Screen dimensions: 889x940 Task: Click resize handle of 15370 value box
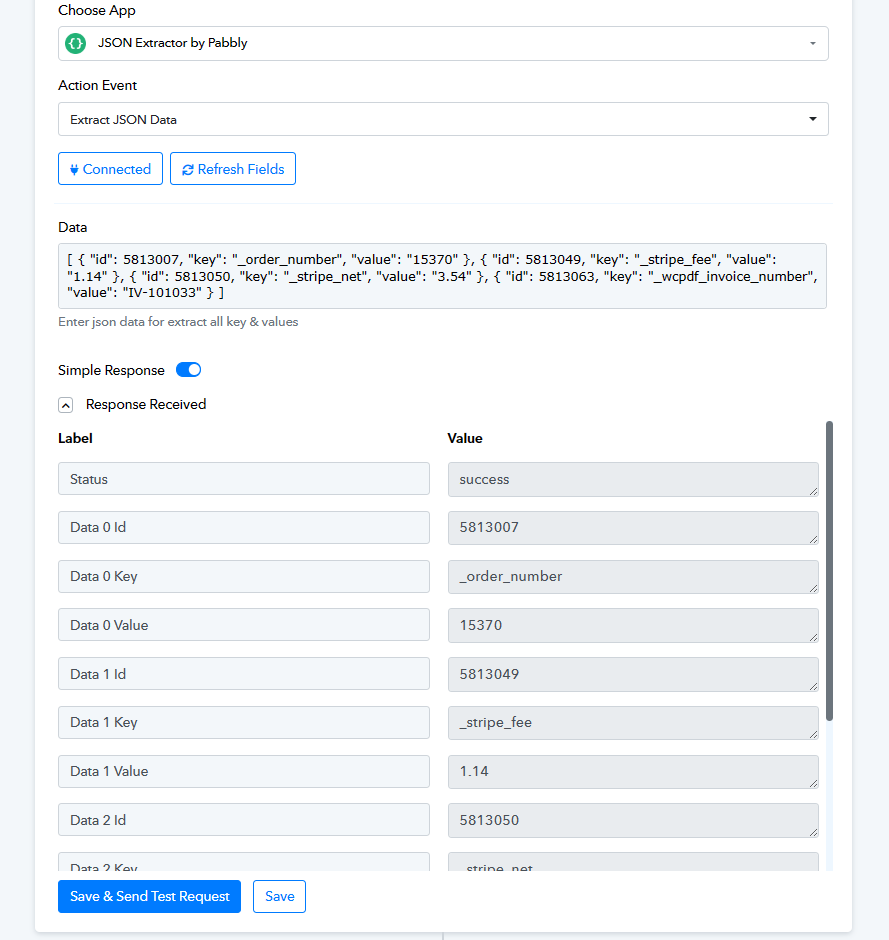tap(813, 637)
